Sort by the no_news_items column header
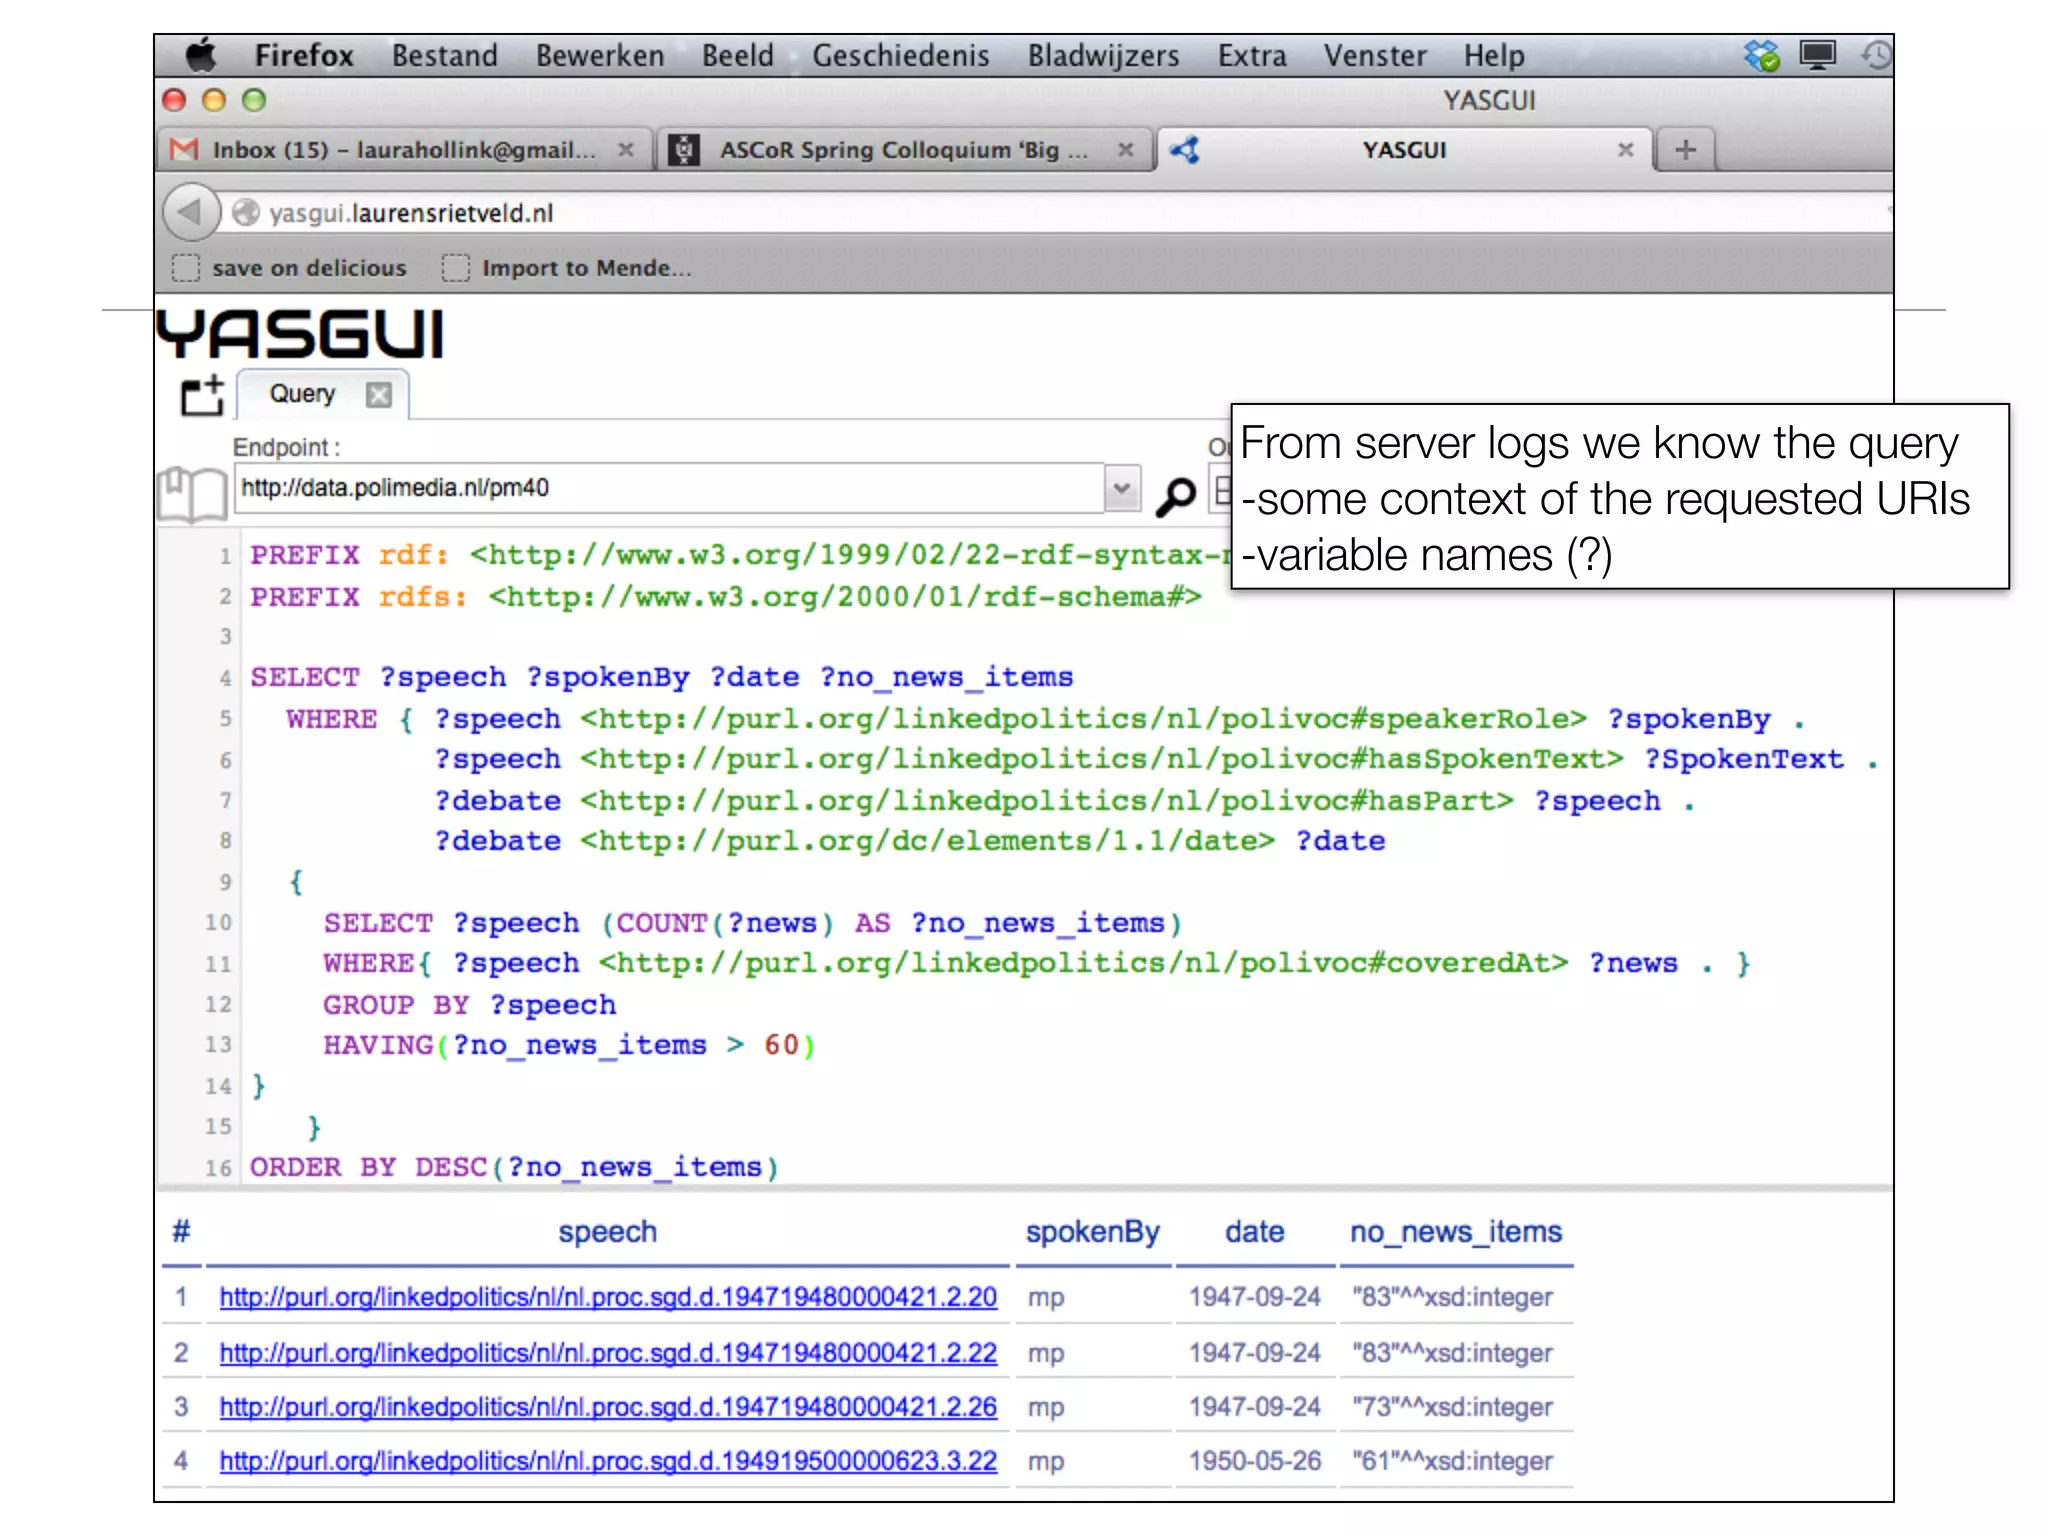 (x=1455, y=1232)
